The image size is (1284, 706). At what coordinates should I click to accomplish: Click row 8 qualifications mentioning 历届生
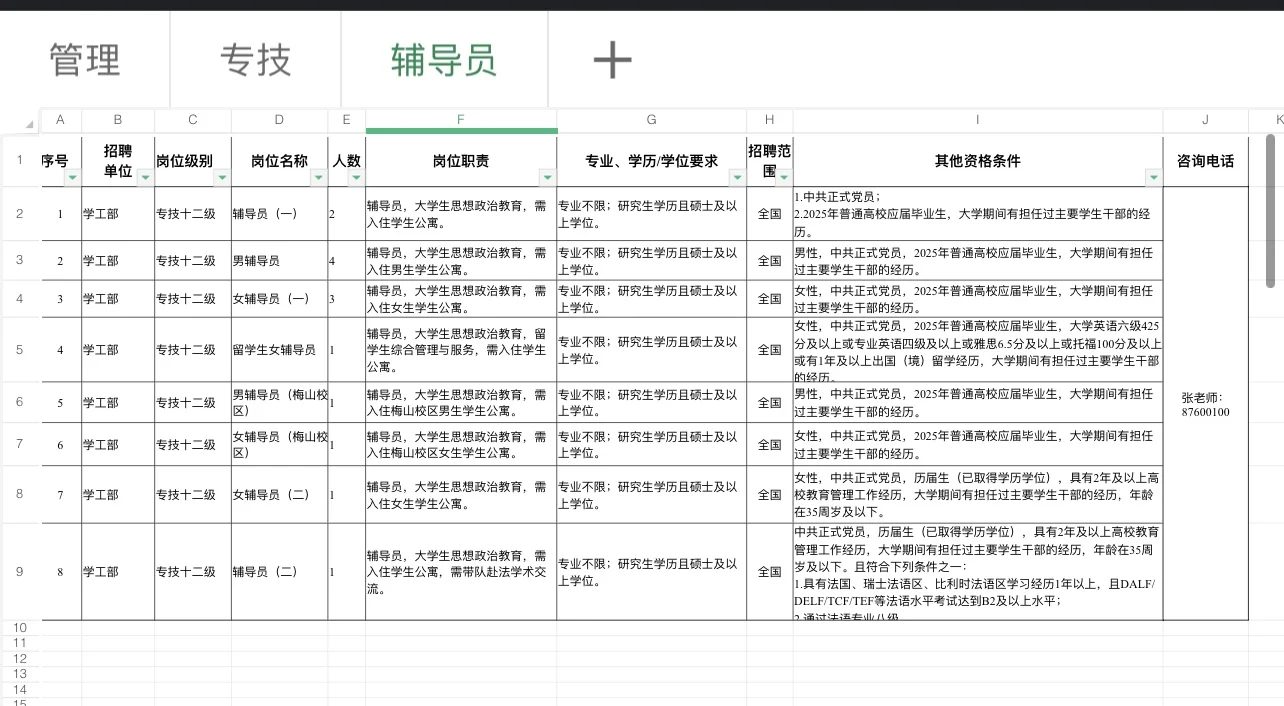[978, 494]
